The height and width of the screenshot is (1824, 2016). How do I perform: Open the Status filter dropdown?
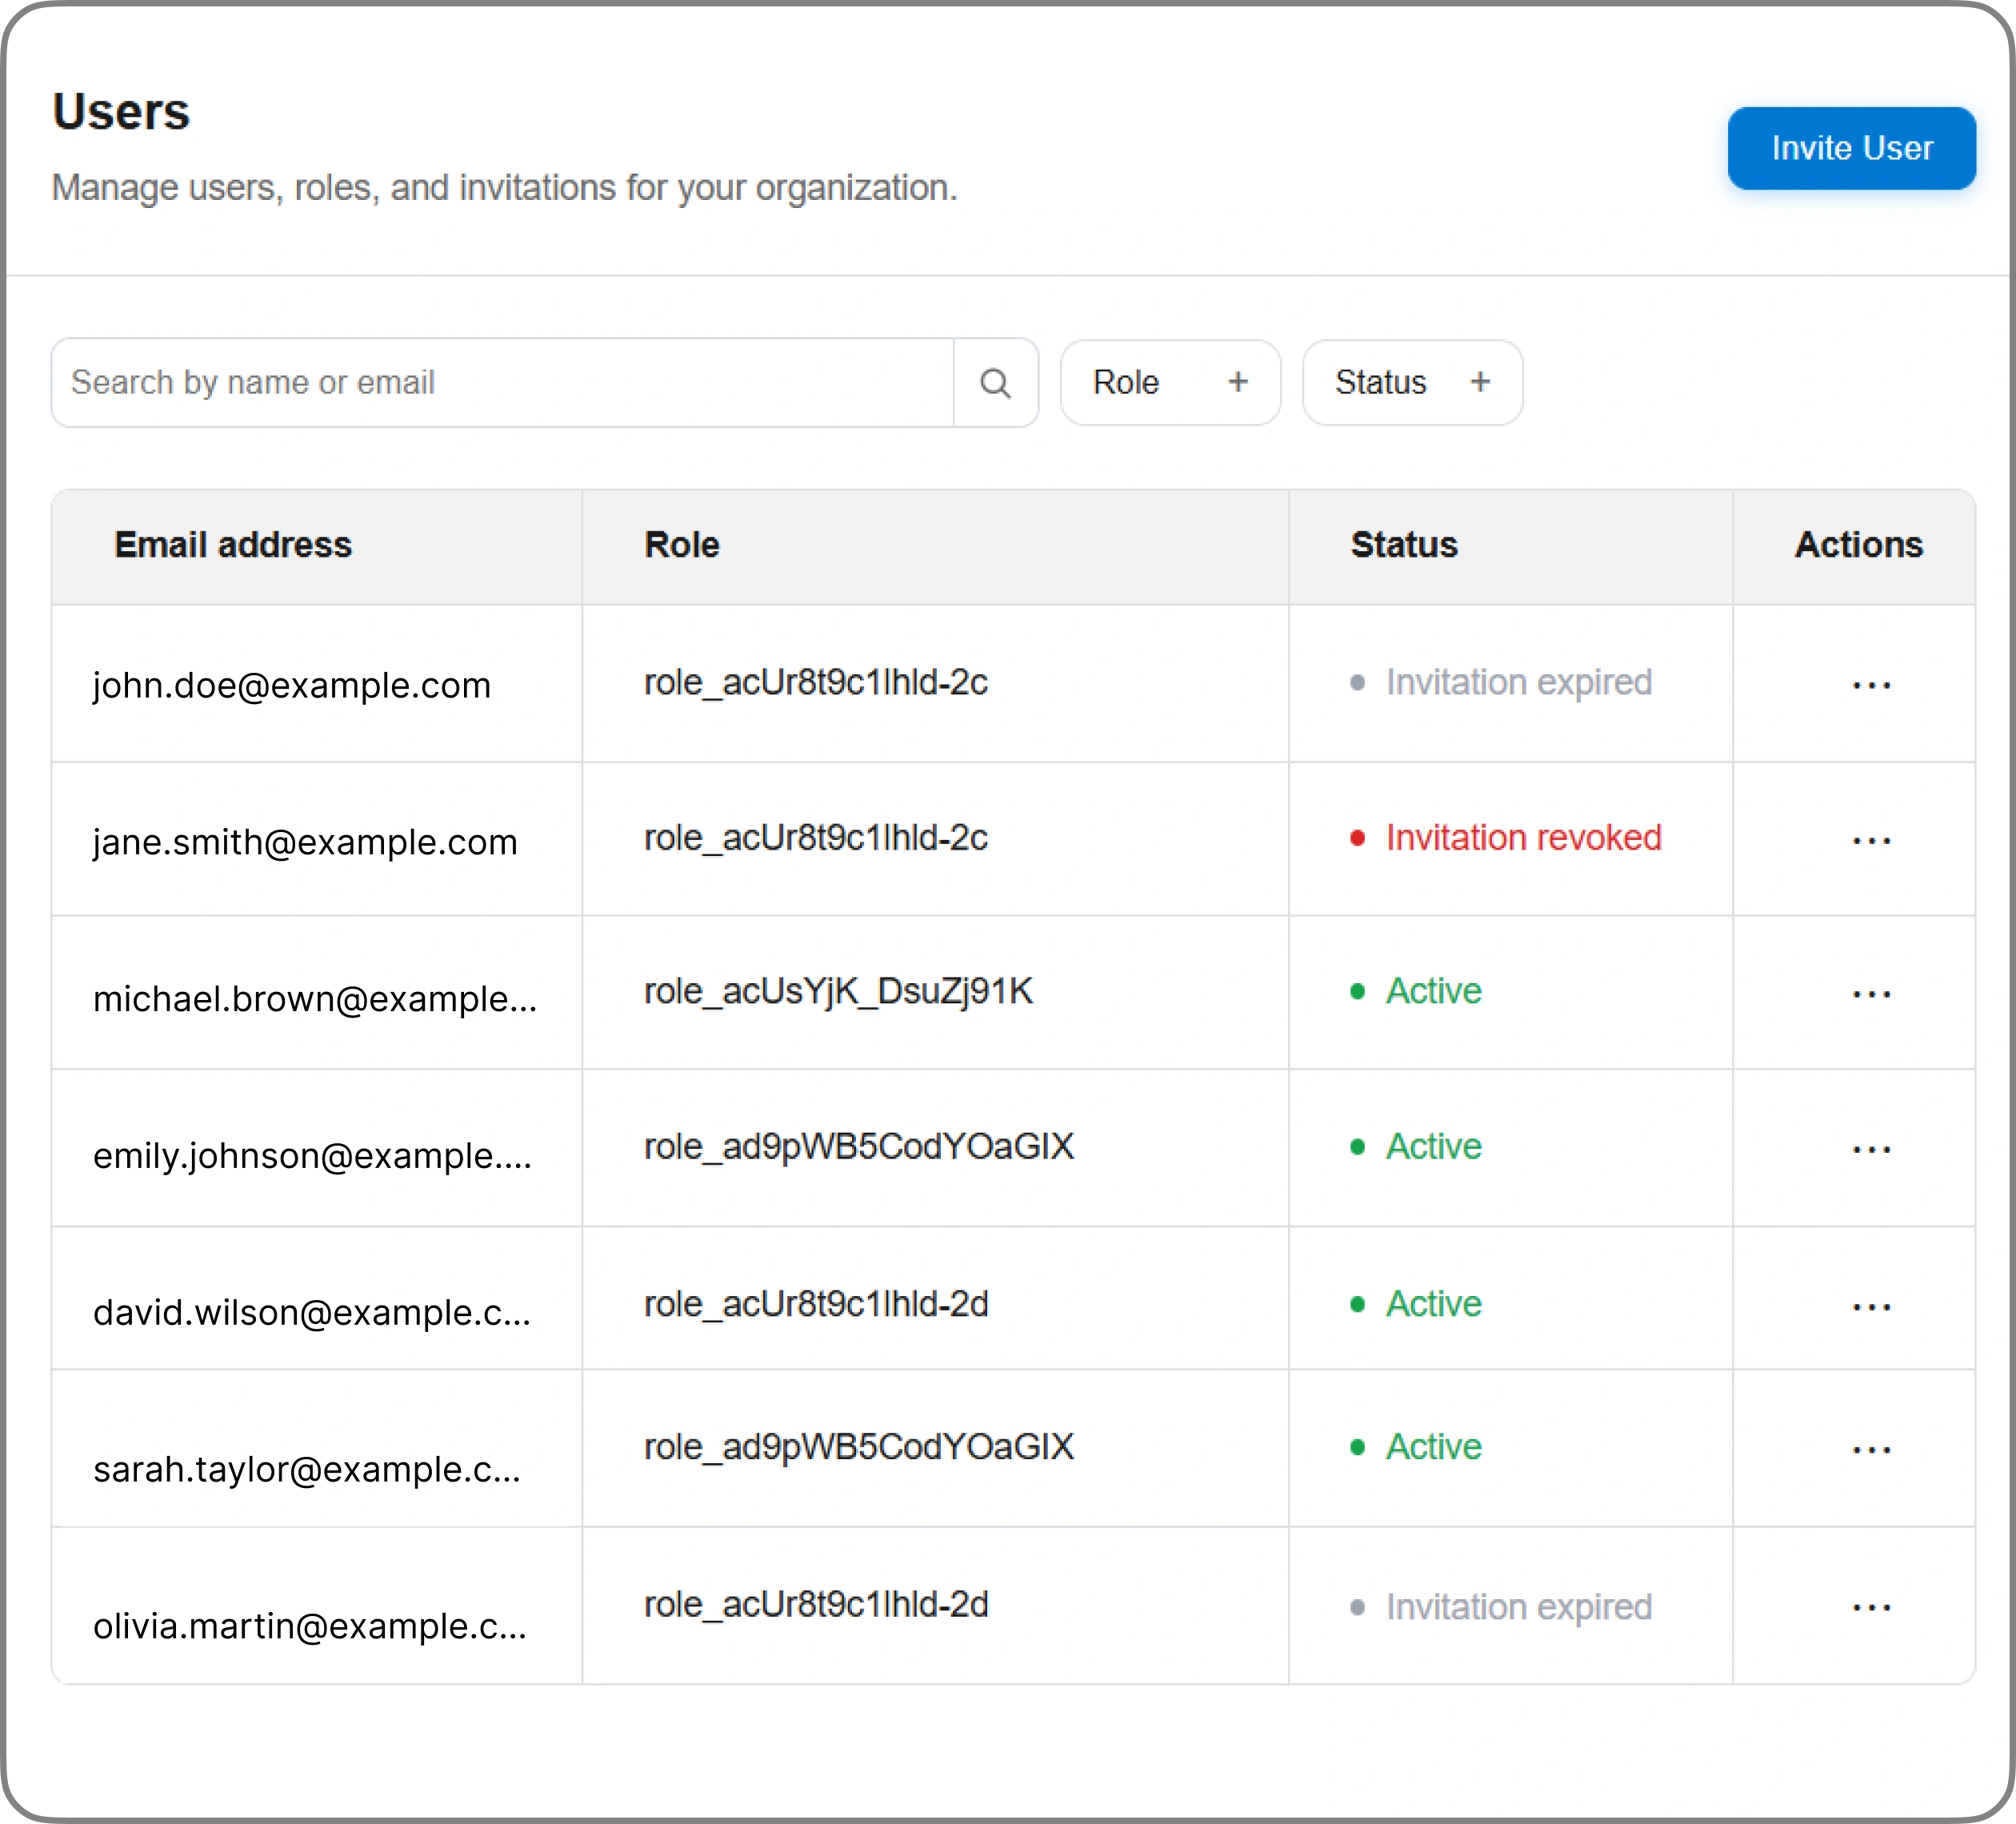pyautogui.click(x=1412, y=383)
